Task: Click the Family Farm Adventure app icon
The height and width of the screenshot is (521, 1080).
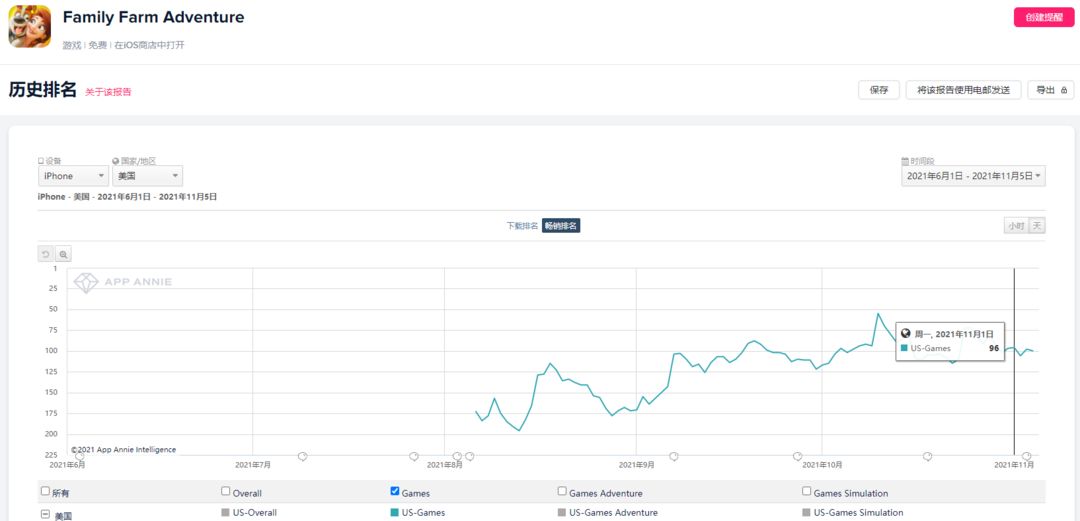Action: point(30,26)
